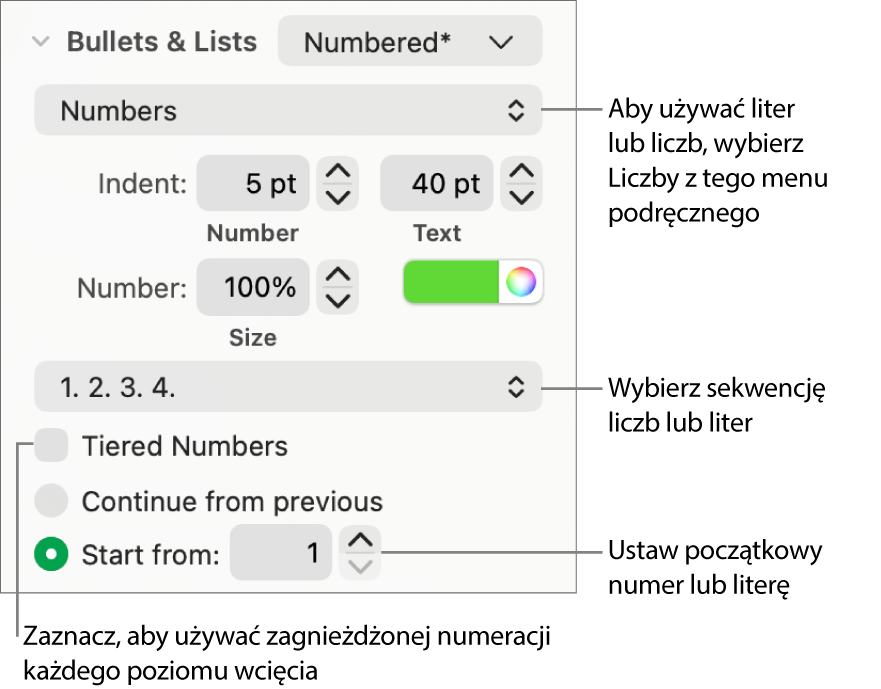Image resolution: width=881 pixels, height=689 pixels.
Task: Click the green number color swatch
Action: (451, 283)
